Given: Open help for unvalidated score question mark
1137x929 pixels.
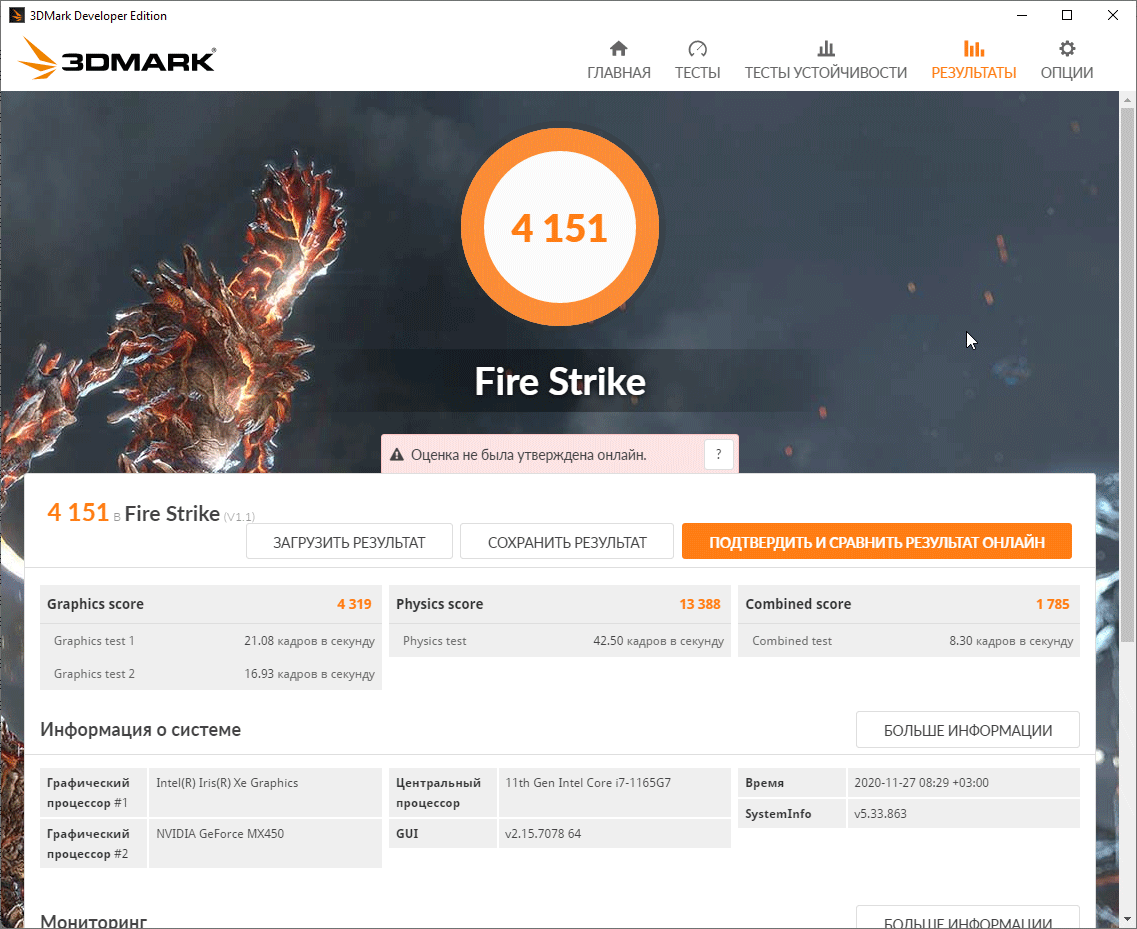Looking at the screenshot, I should pos(719,454).
